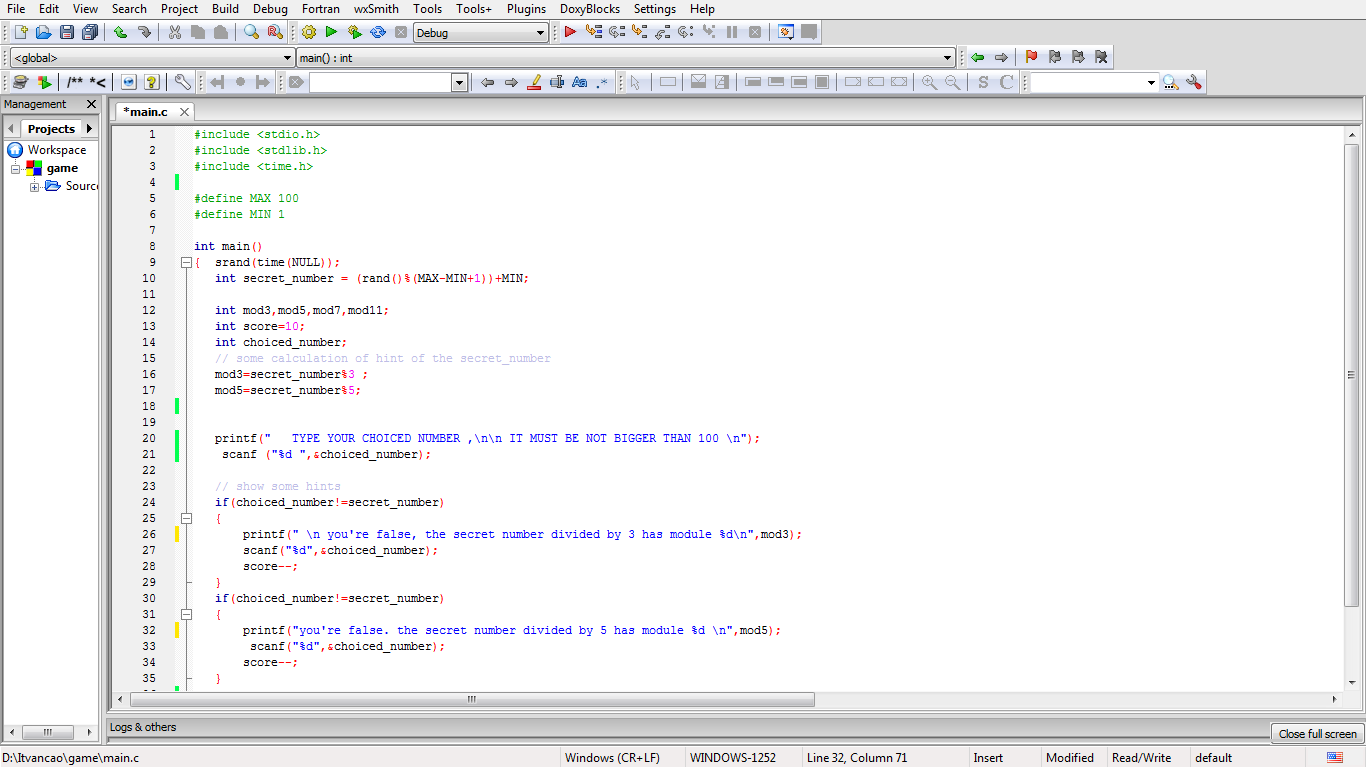Toggle match case 'Aa' search option
1366x768 pixels.
(579, 82)
